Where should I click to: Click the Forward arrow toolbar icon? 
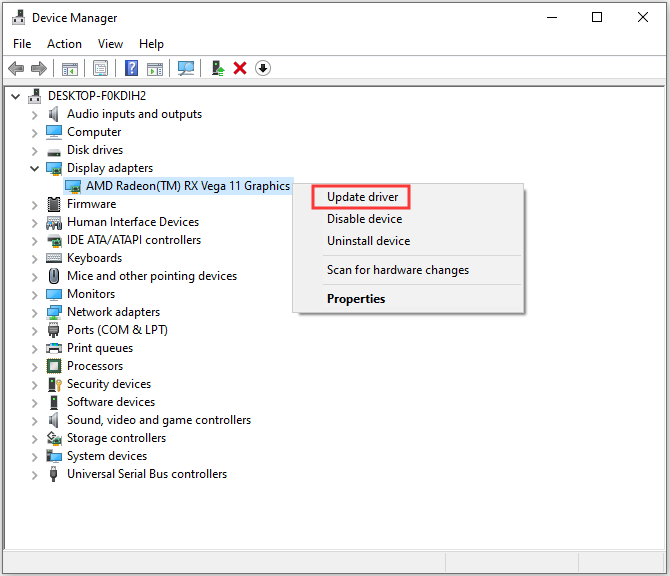(39, 68)
